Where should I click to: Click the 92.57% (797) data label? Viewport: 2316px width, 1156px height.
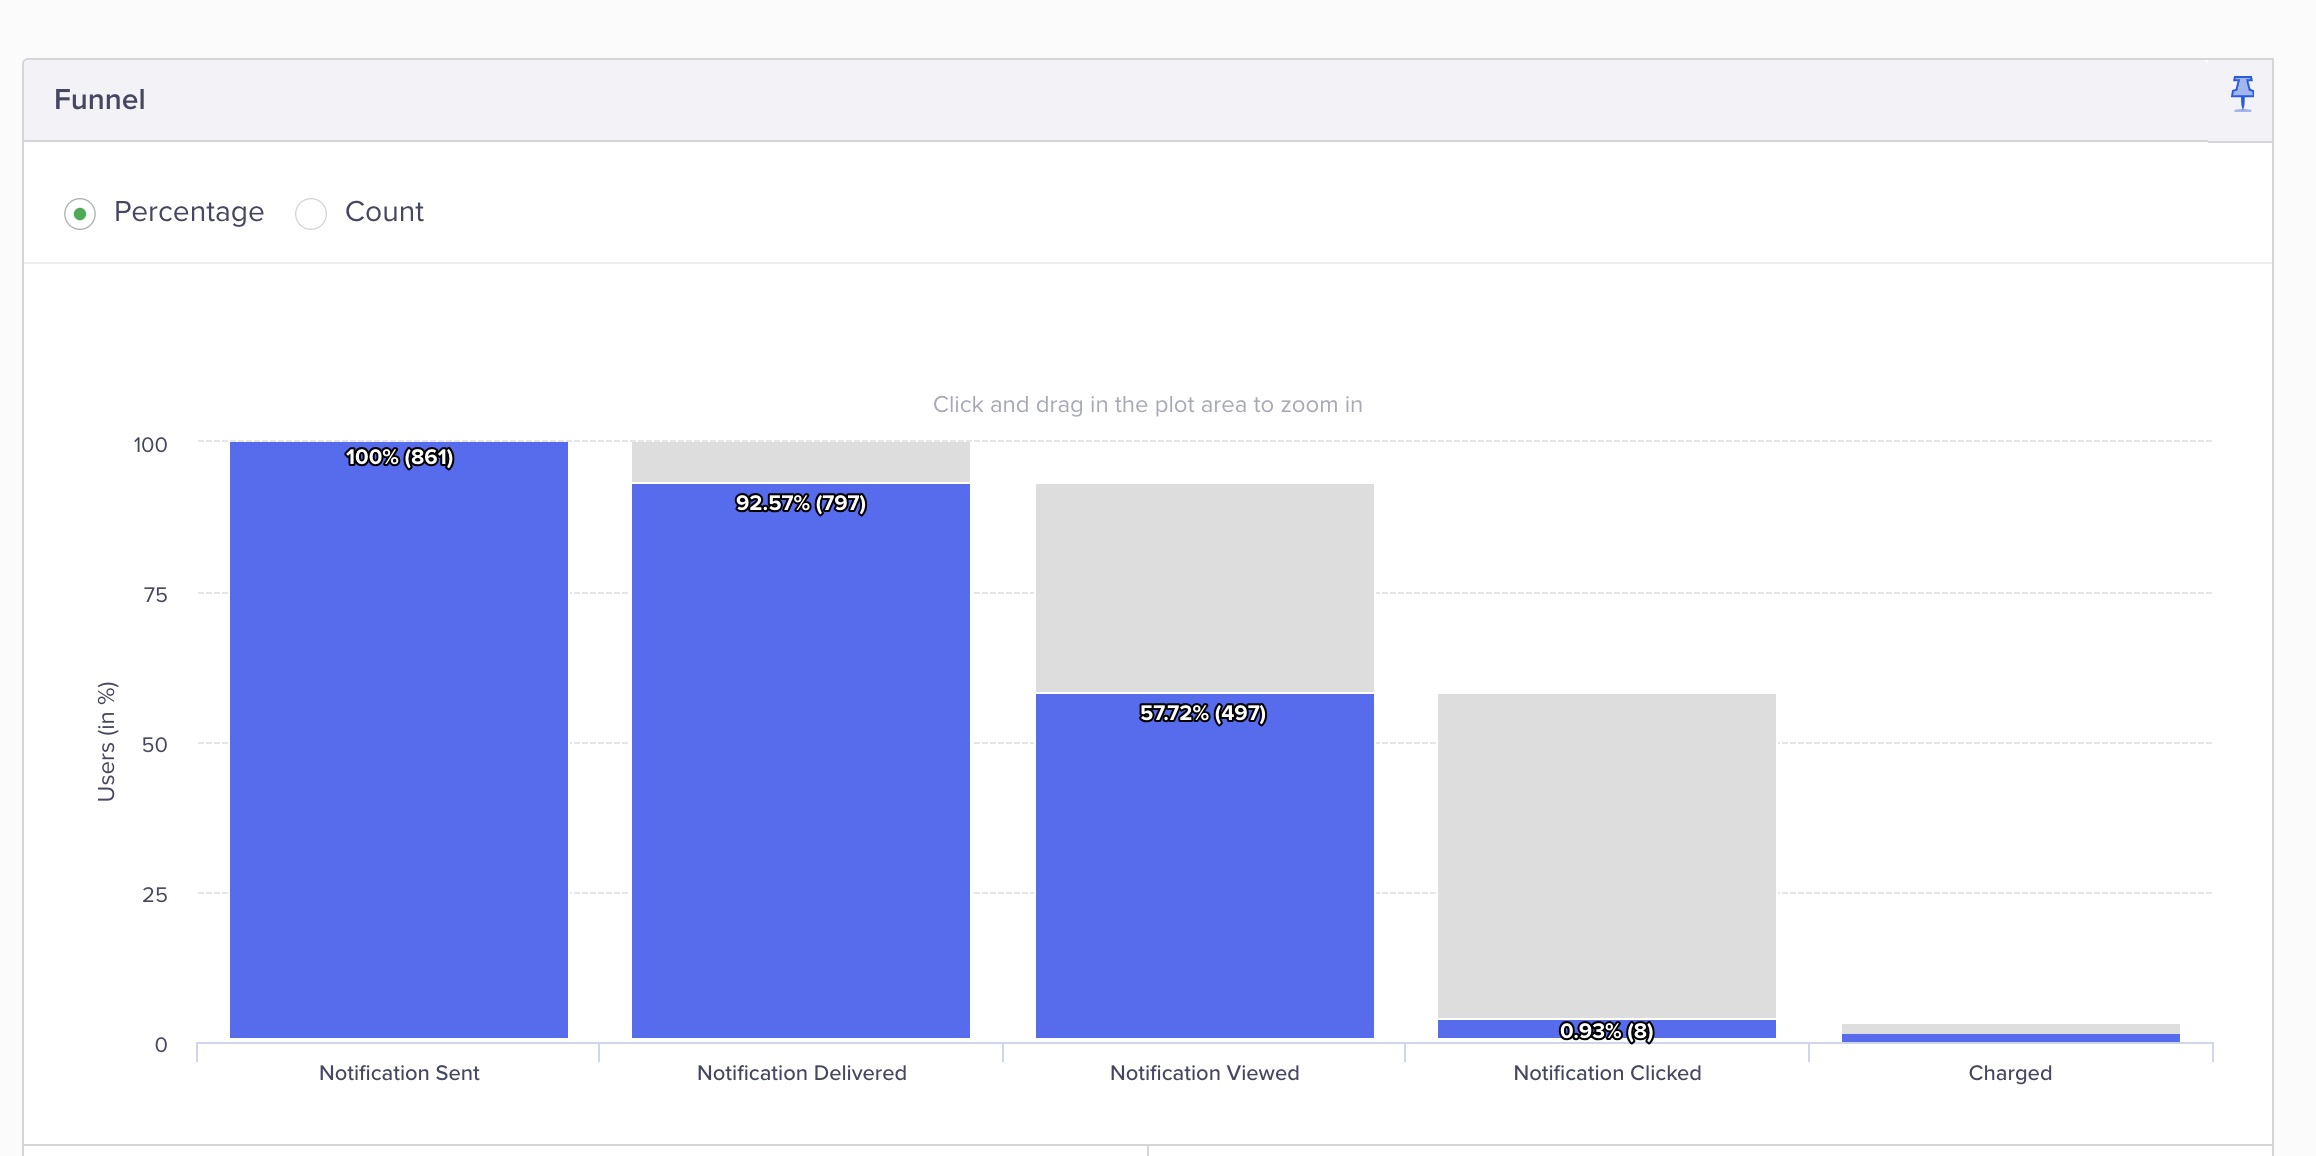800,504
